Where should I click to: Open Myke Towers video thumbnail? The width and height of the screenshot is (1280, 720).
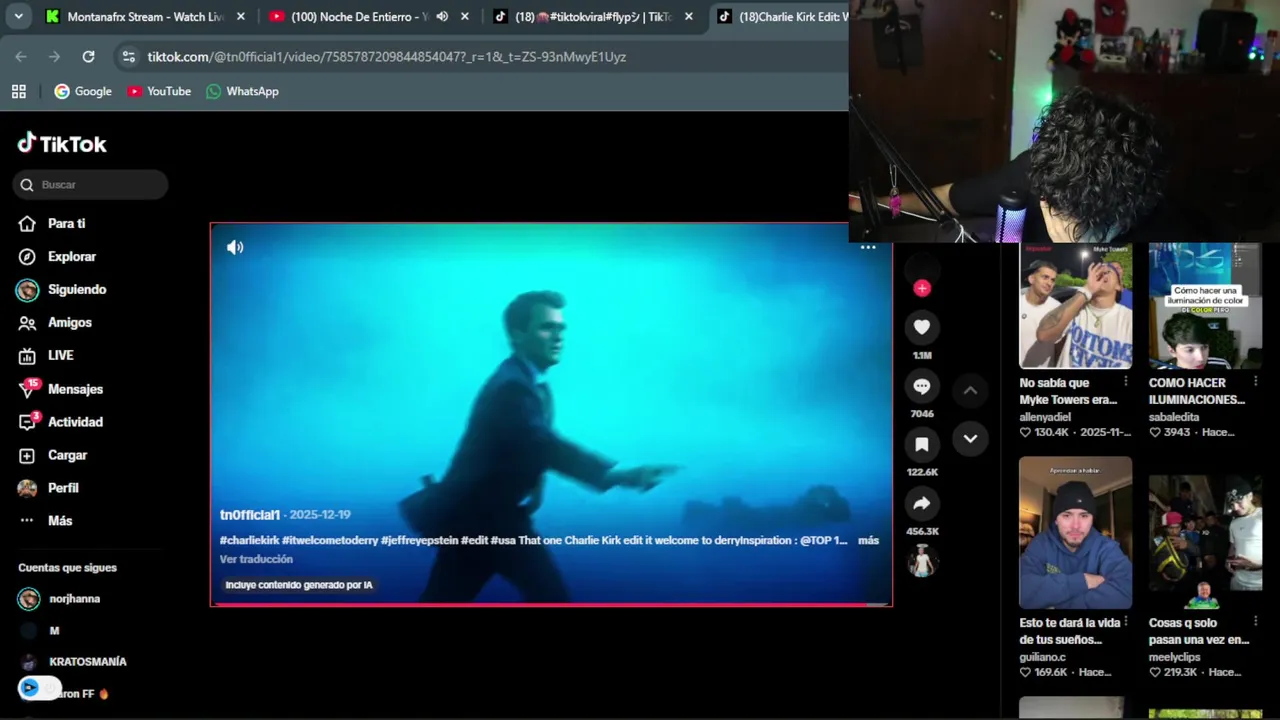1075,306
